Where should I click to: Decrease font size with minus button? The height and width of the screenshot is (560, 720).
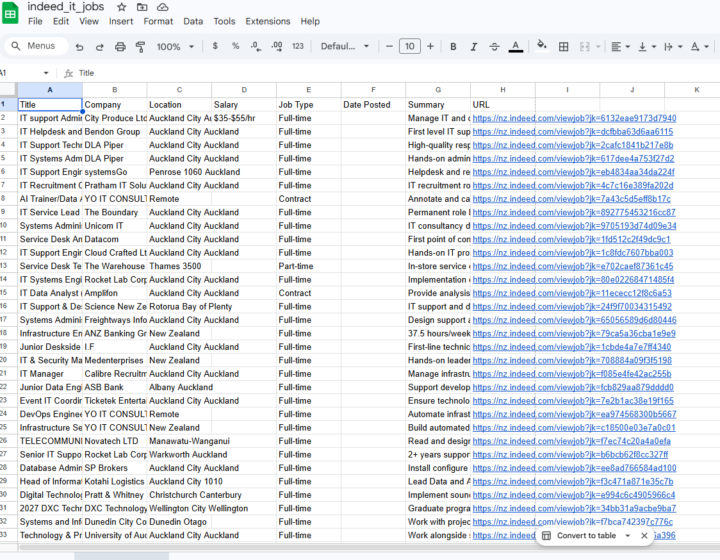tap(389, 46)
